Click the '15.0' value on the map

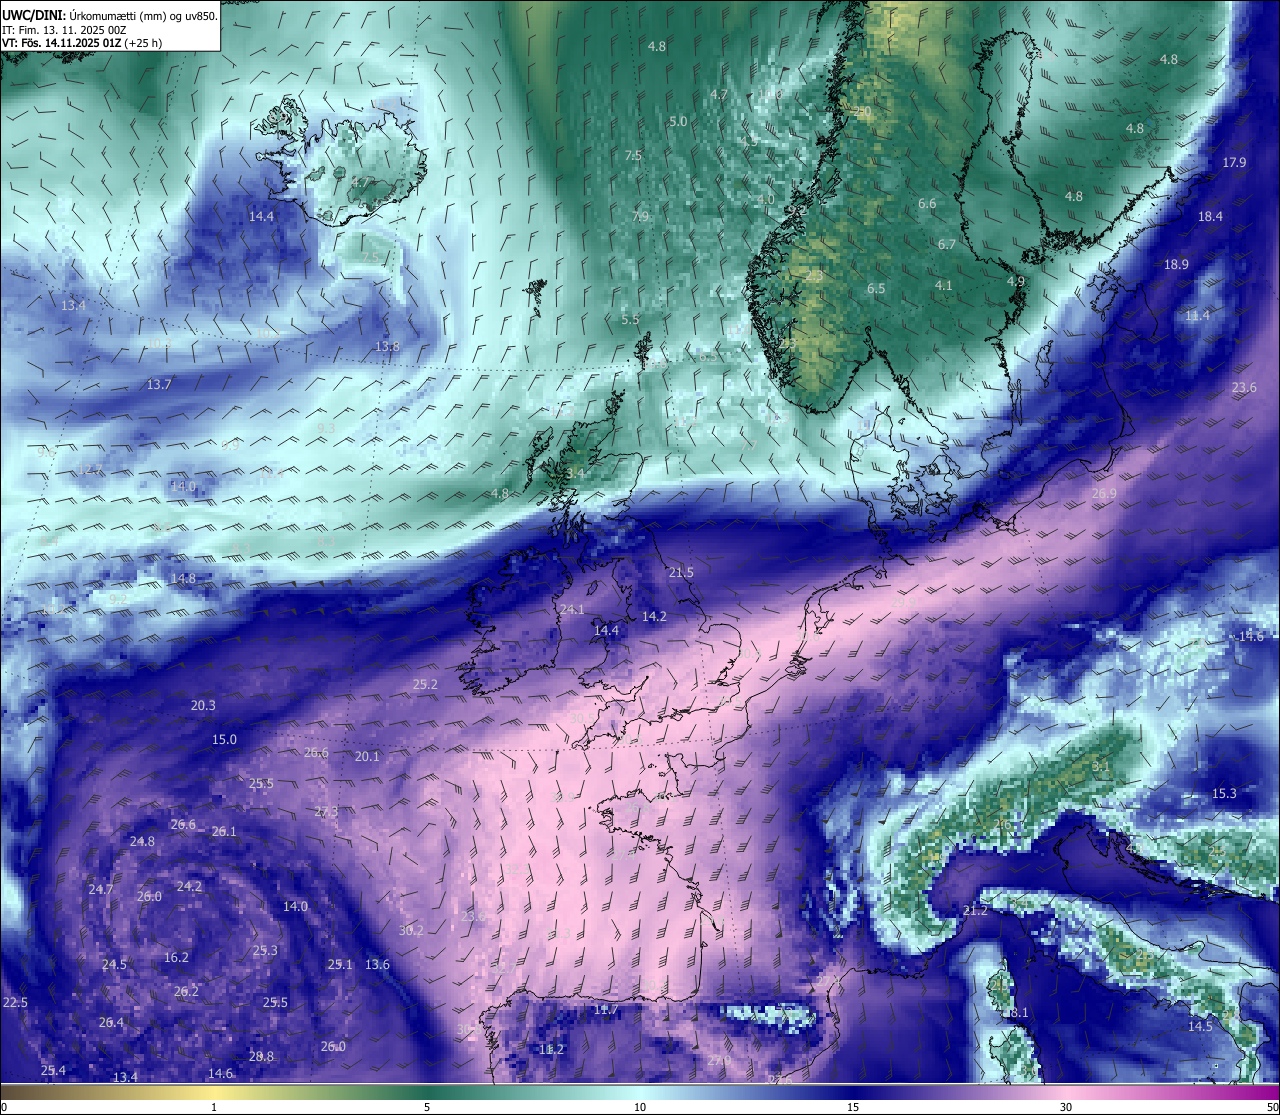coord(224,740)
